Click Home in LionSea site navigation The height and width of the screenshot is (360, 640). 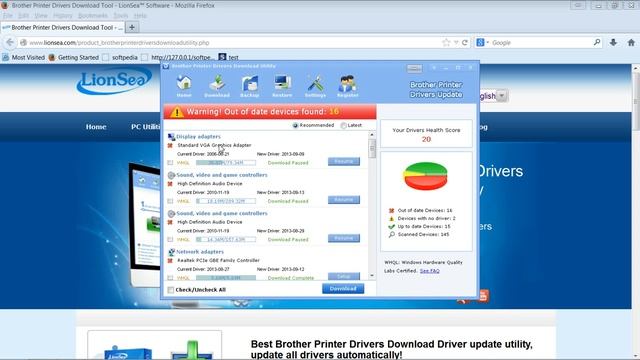tap(96, 127)
